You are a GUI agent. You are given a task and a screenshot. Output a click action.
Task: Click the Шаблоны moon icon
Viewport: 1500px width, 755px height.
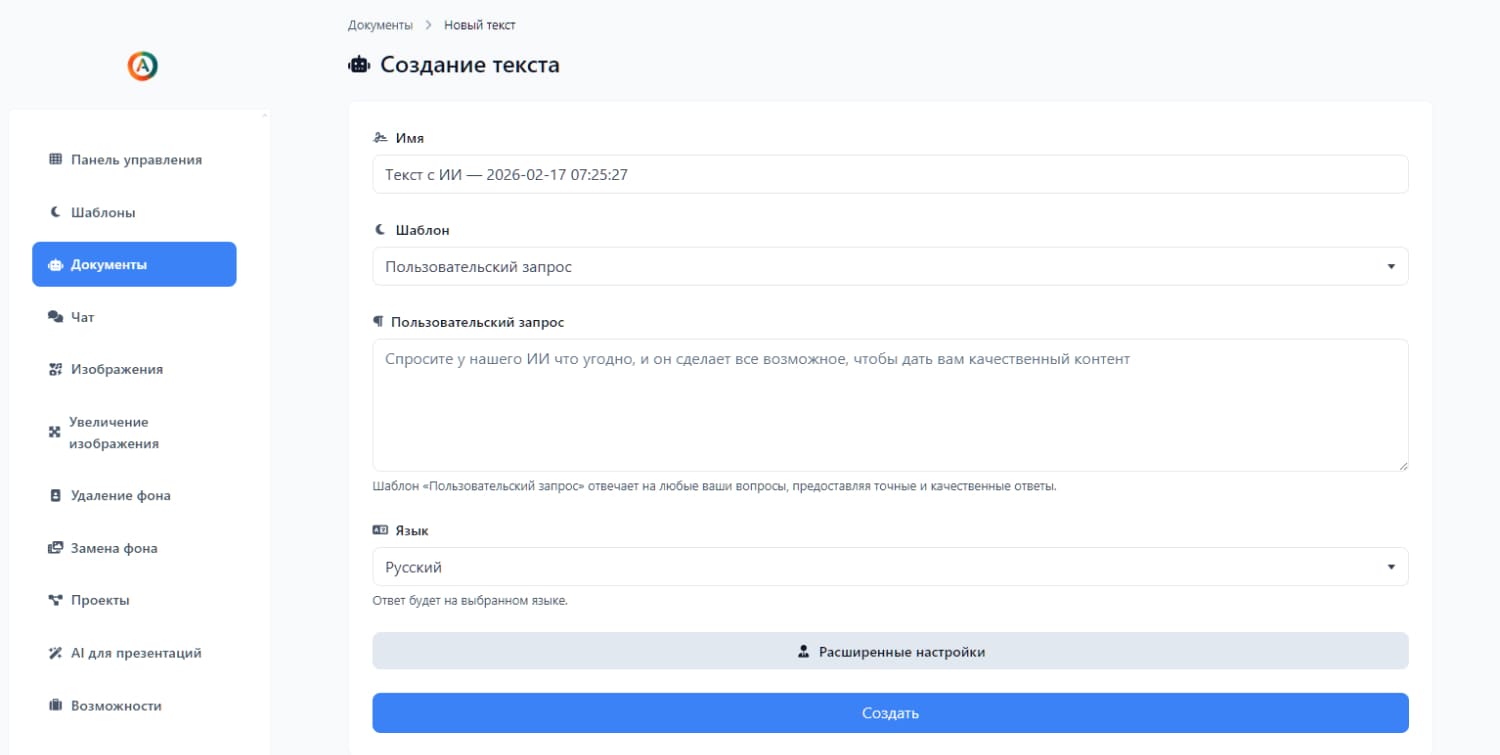tap(56, 212)
